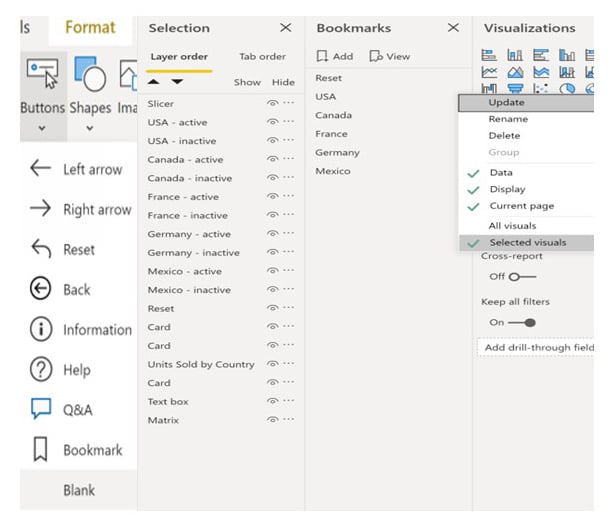Open the Shapes dropdown chevron
616x528 pixels.
(x=90, y=128)
